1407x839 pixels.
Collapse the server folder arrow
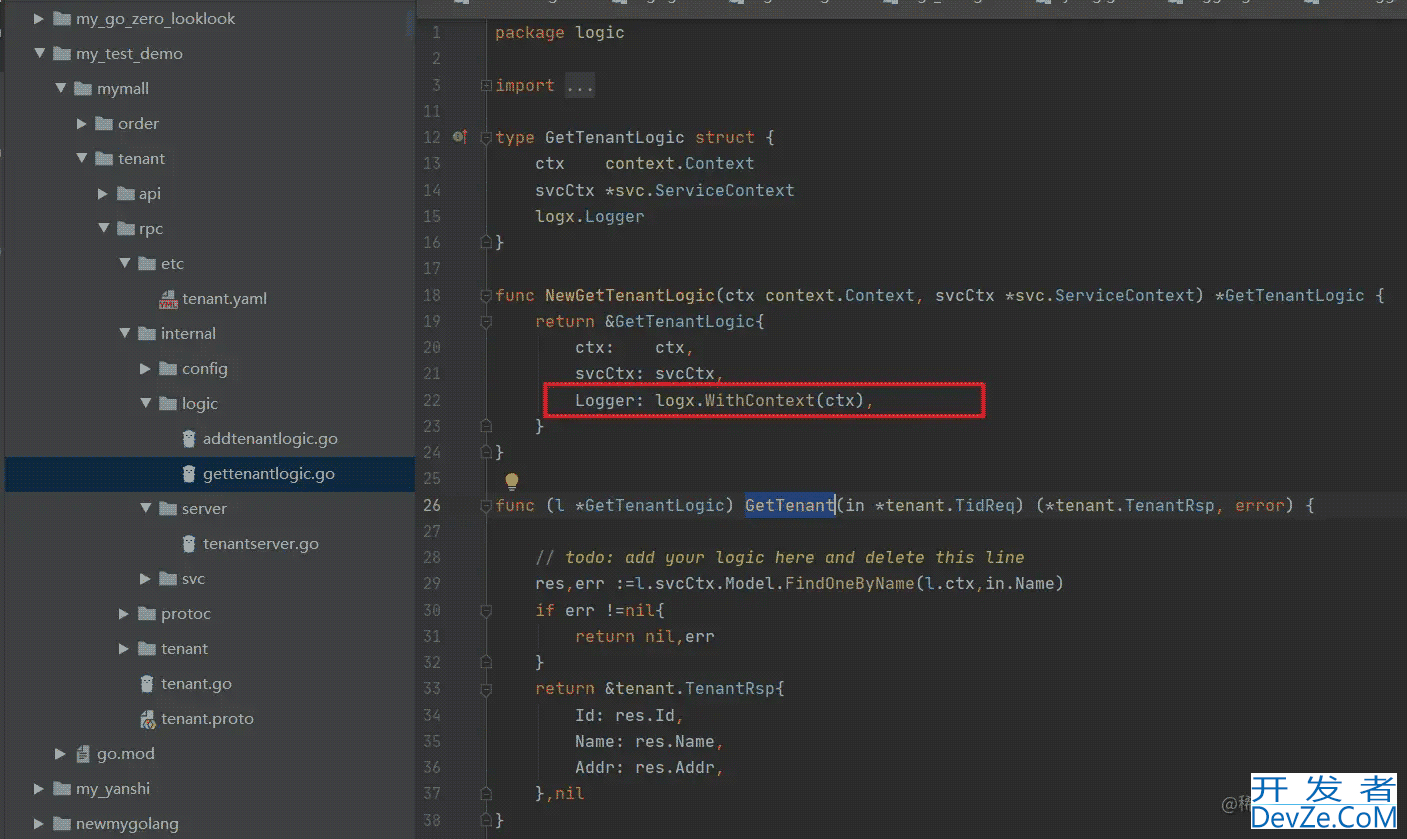coord(145,509)
